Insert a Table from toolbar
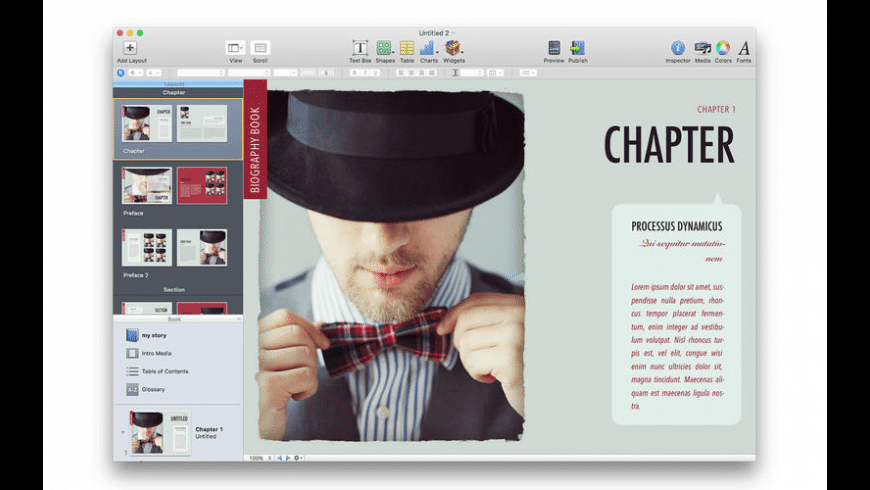Screen dimensions: 870x490 tap(407, 48)
